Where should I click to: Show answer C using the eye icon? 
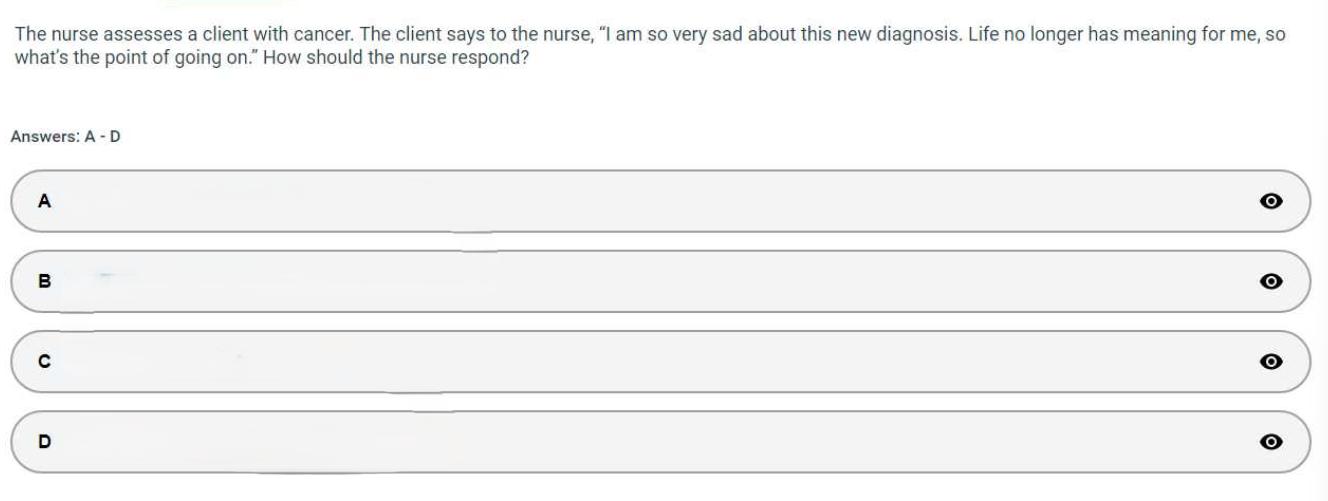[1271, 361]
